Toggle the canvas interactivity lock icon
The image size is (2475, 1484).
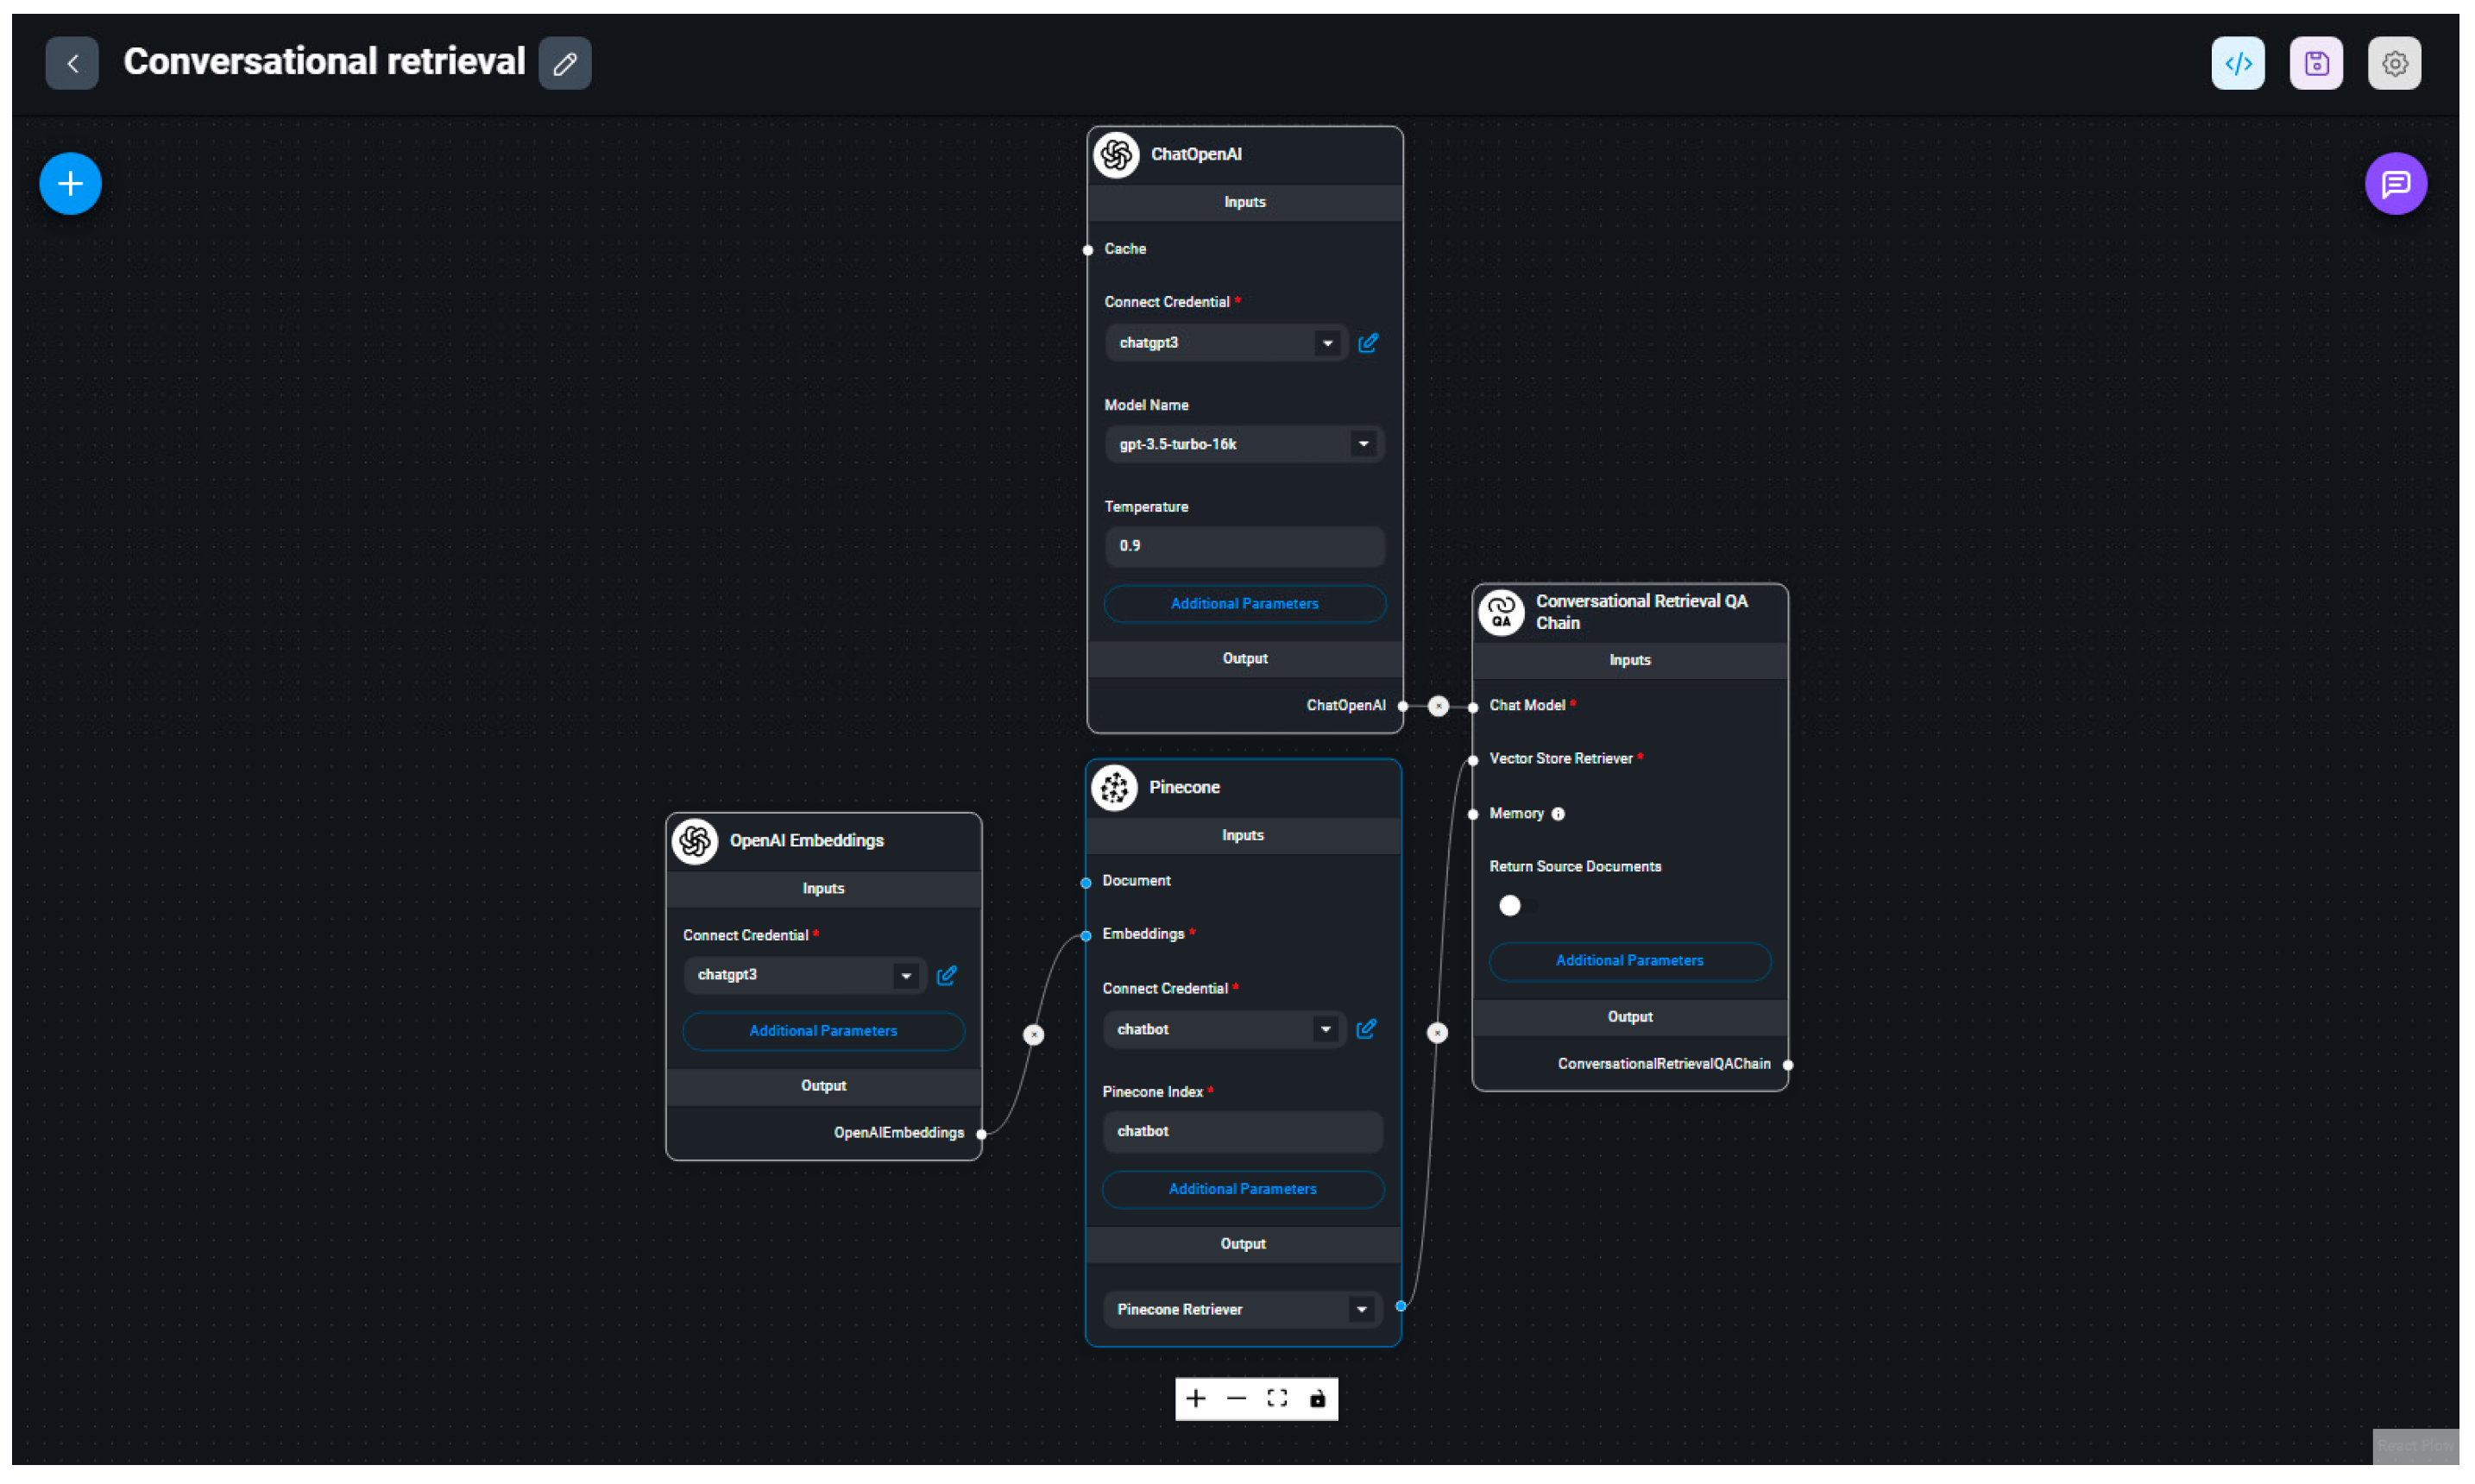[x=1317, y=1398]
